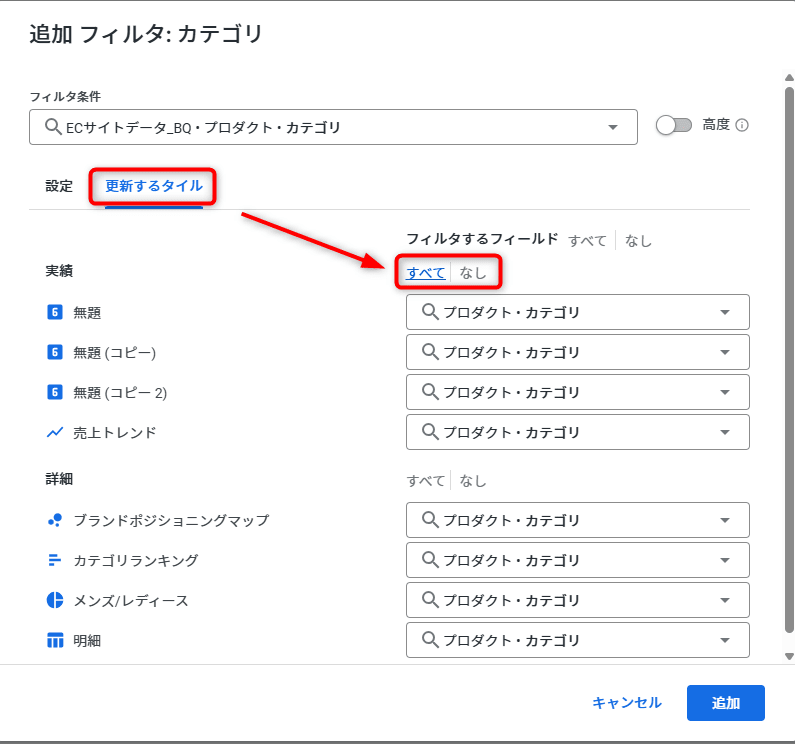795x744 pixels.
Task: Click single-value icon beside 無題 (コピー)
Action: click(55, 352)
